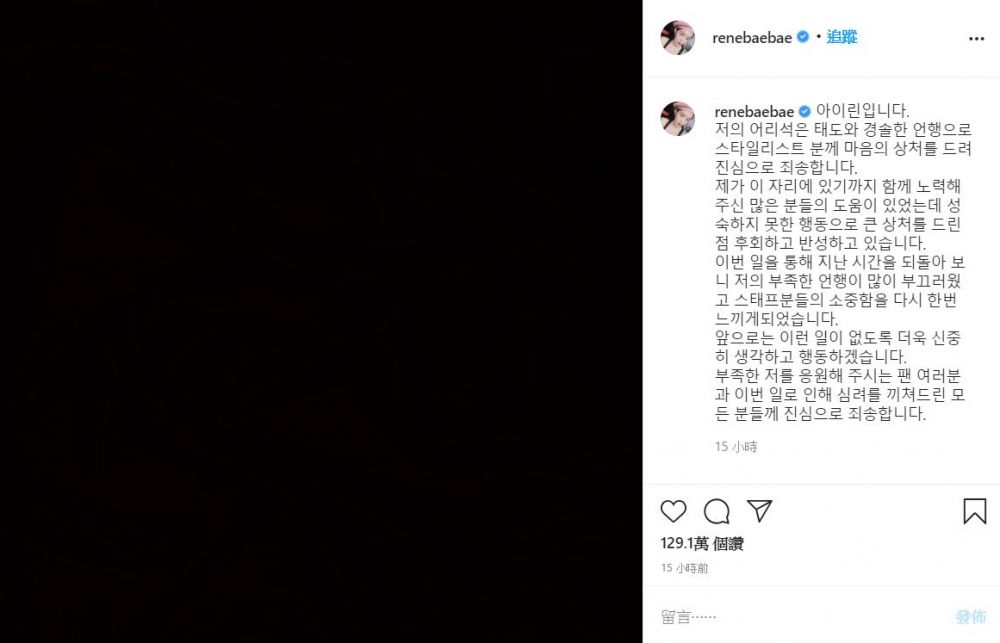Click the 15 小時前 post timestamp
The image size is (1000, 643).
(684, 568)
